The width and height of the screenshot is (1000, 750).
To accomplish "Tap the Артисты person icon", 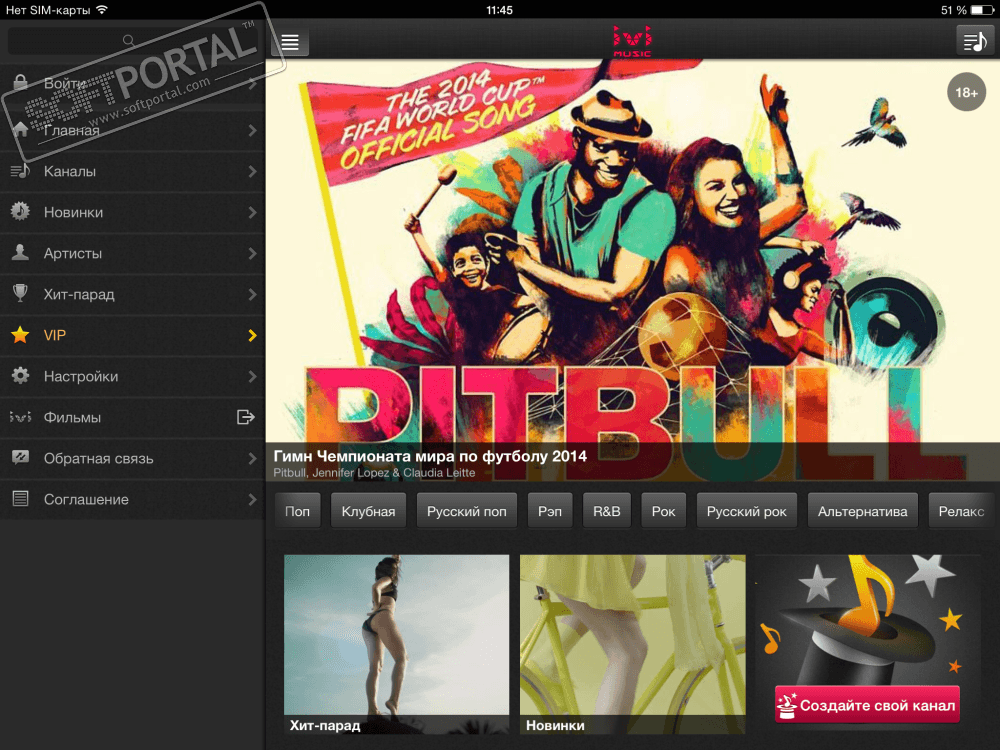I will coord(20,253).
